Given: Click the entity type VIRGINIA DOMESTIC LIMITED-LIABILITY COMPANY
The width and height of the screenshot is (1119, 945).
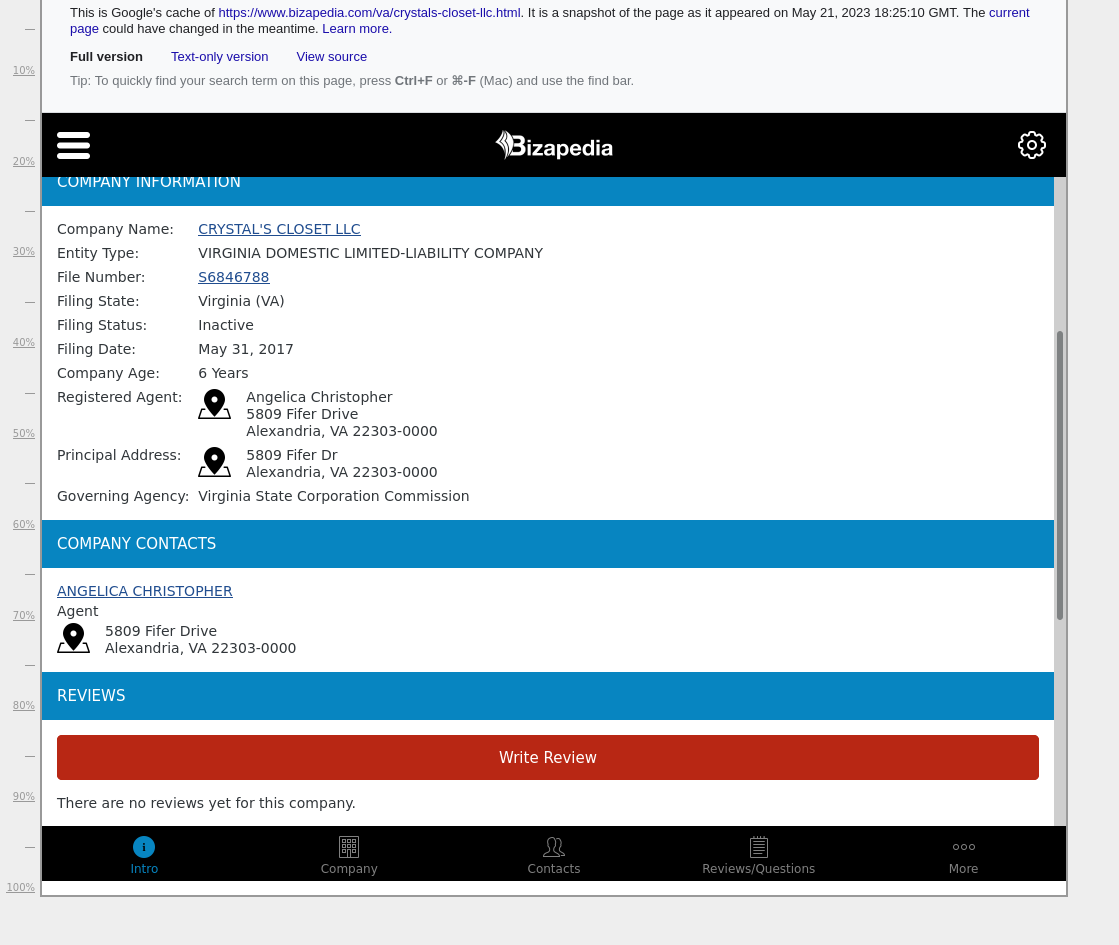Looking at the screenshot, I should [370, 253].
